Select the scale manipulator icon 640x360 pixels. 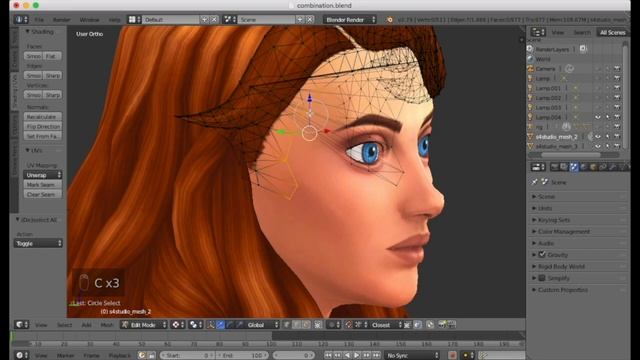[x=239, y=324]
